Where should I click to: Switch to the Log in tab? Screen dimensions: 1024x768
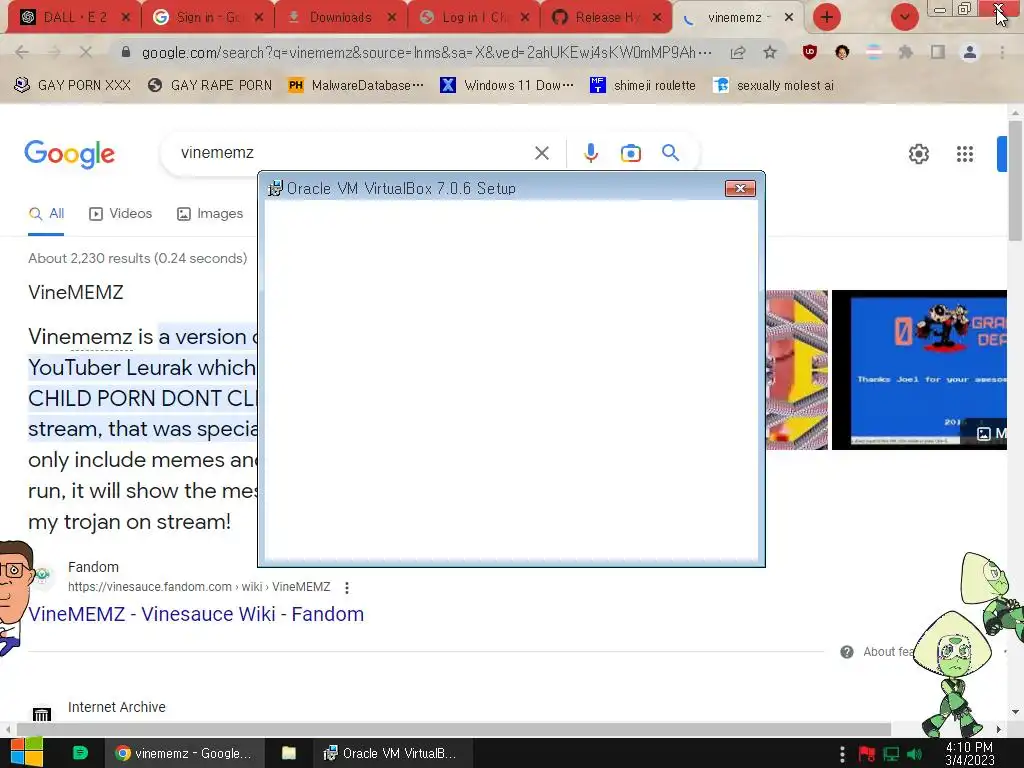click(x=464, y=17)
